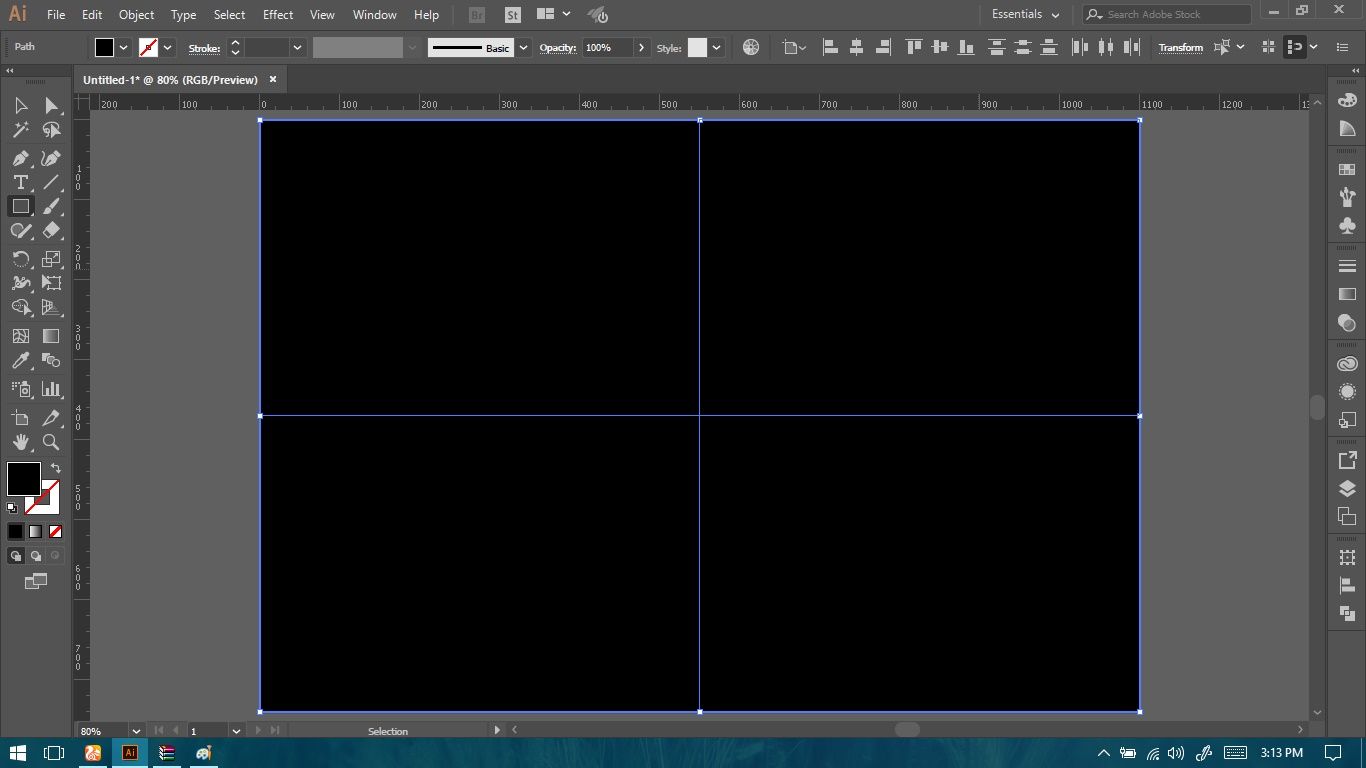Click the Opacity label link
Screen dimensions: 1366x768
pos(558,47)
